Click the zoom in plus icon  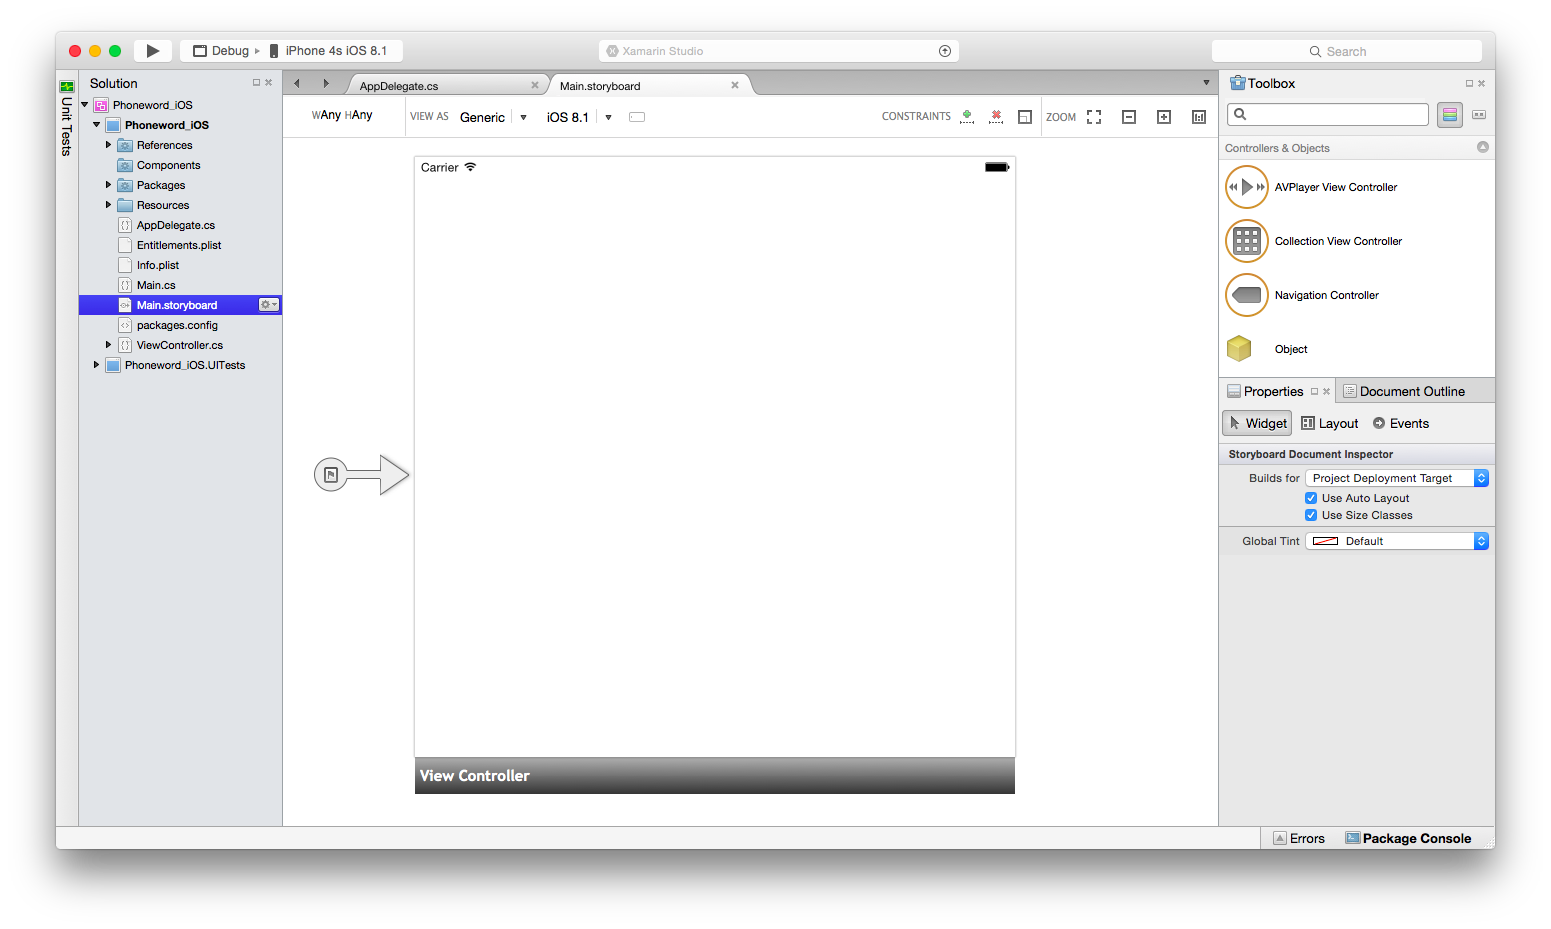click(1164, 117)
